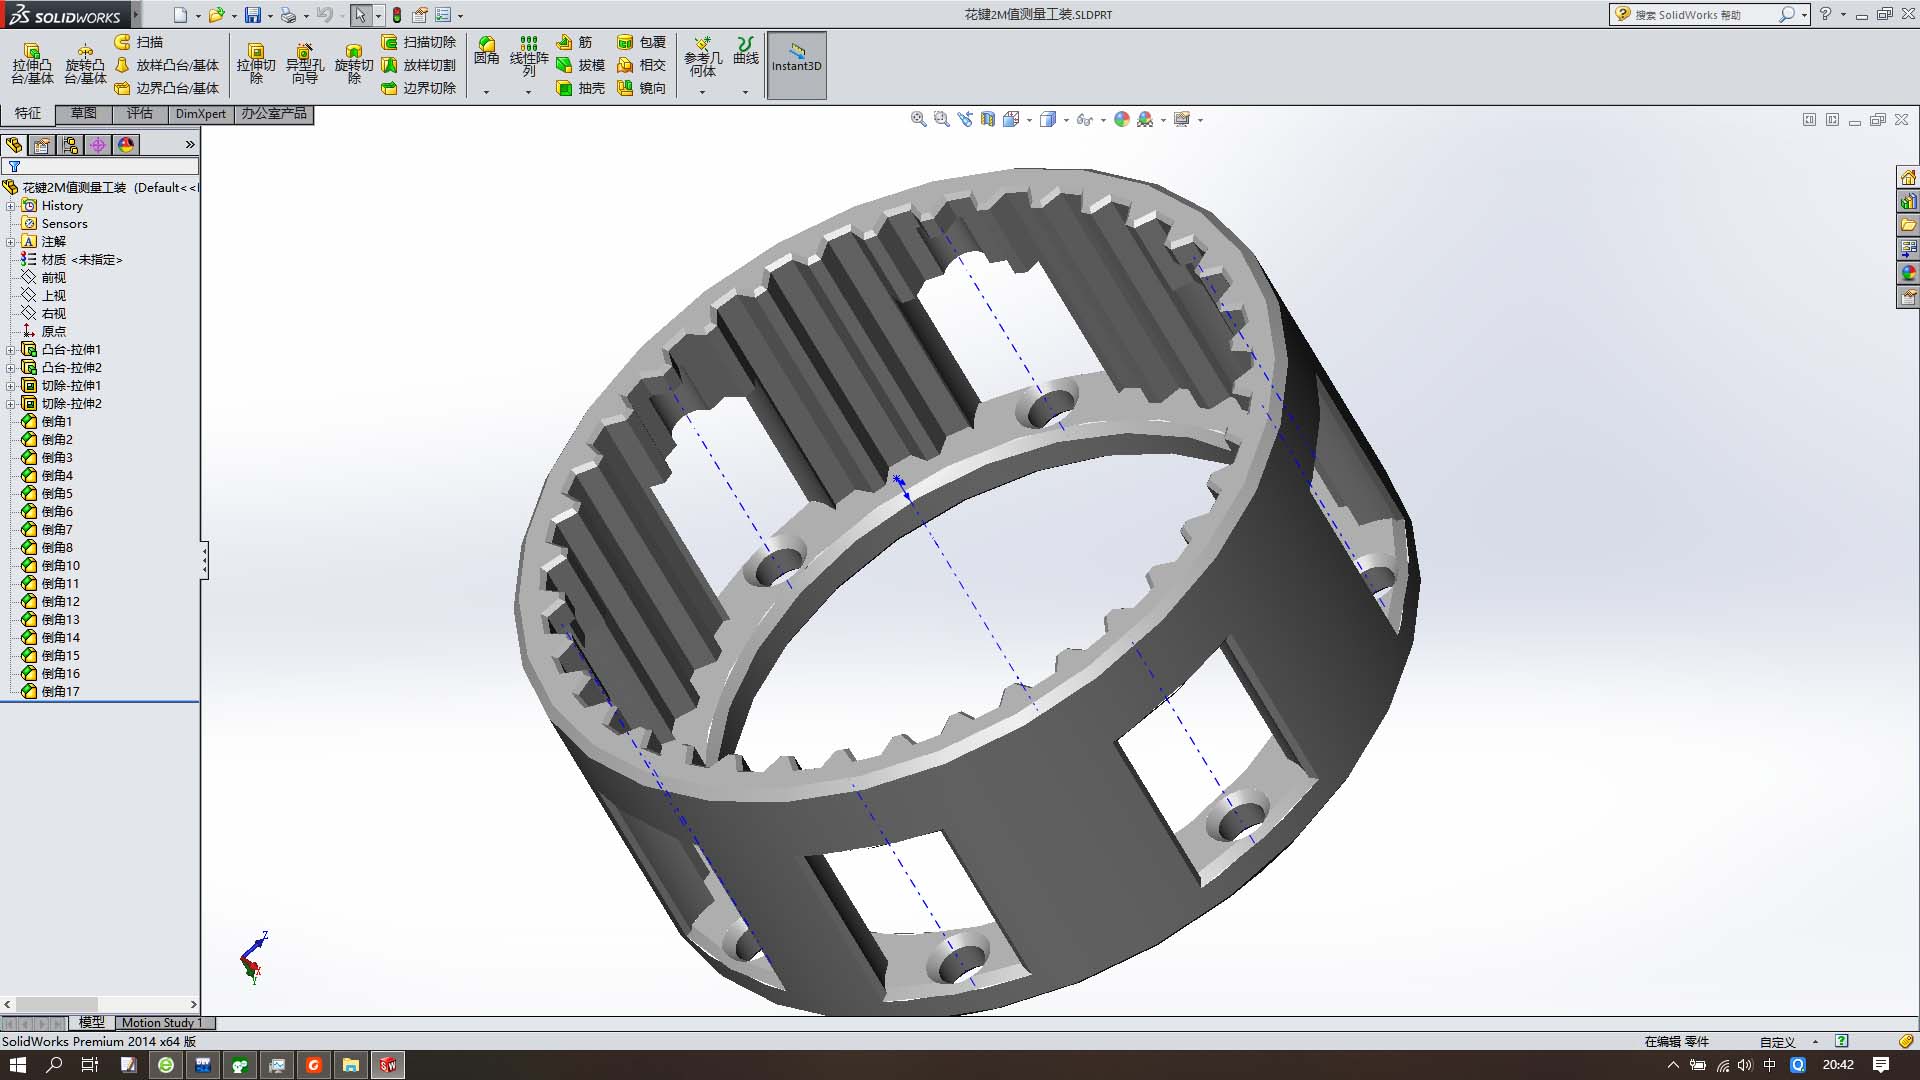Open the 异型孔向导 hole wizard
Viewport: 1920px width, 1080px height.
click(305, 64)
